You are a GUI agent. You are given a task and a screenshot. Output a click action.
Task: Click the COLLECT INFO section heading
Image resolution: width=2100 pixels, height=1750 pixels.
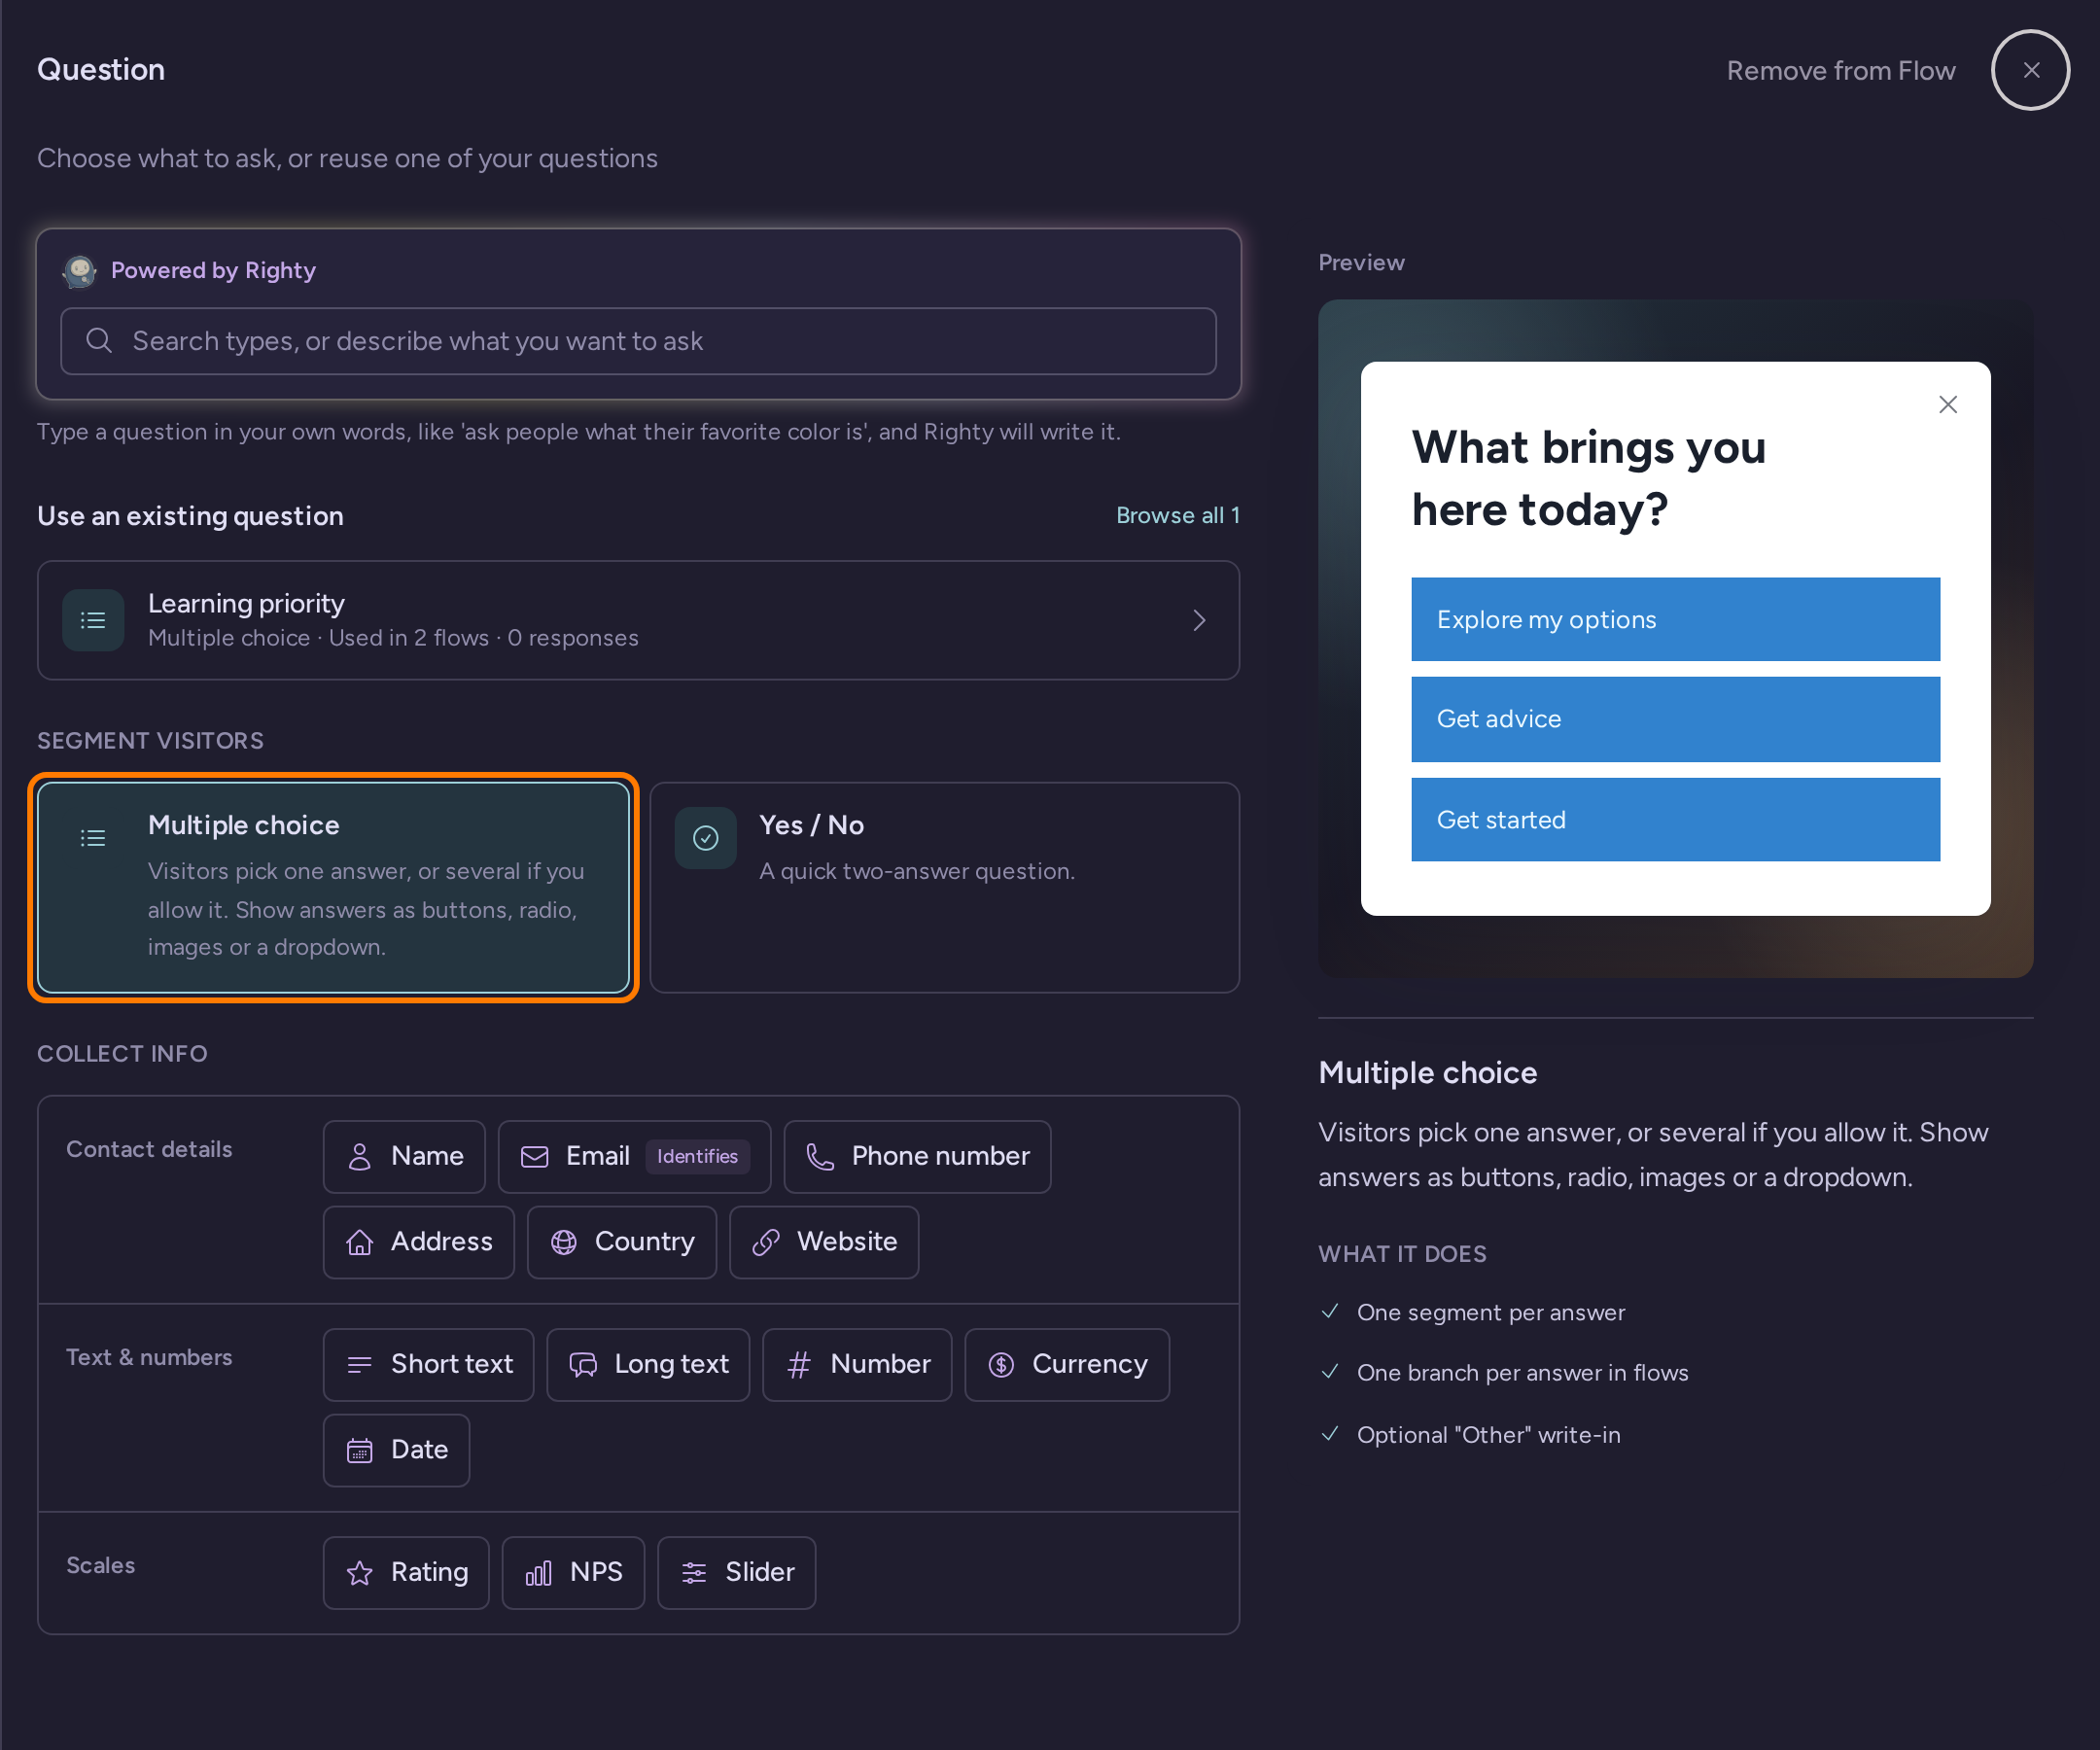(122, 1054)
